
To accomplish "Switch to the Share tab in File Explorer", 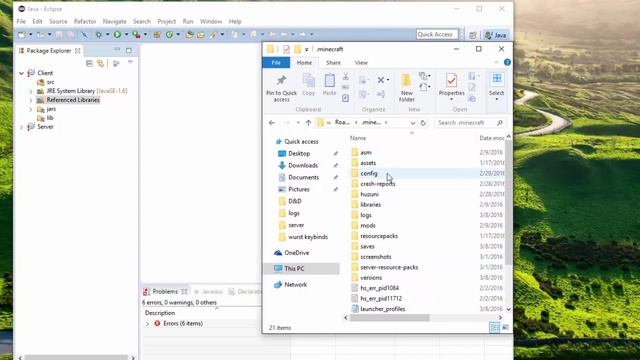I will [x=333, y=63].
